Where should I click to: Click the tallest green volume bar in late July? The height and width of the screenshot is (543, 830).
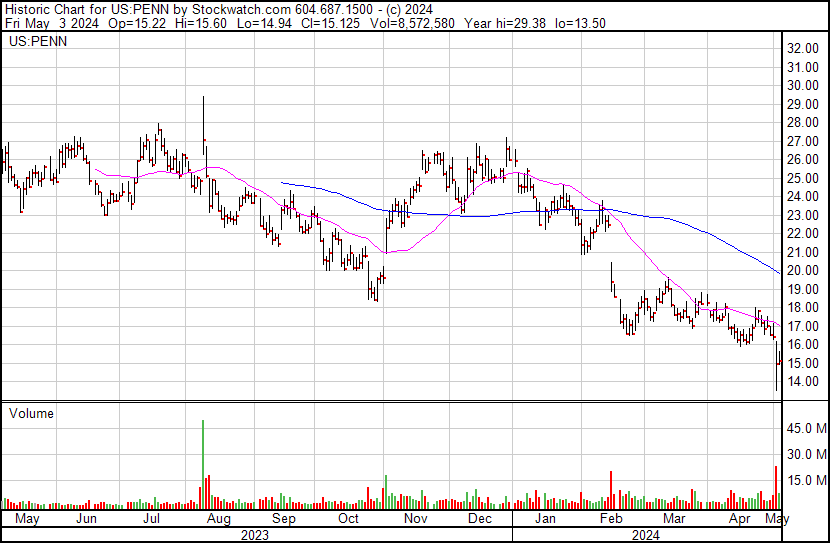[x=203, y=465]
